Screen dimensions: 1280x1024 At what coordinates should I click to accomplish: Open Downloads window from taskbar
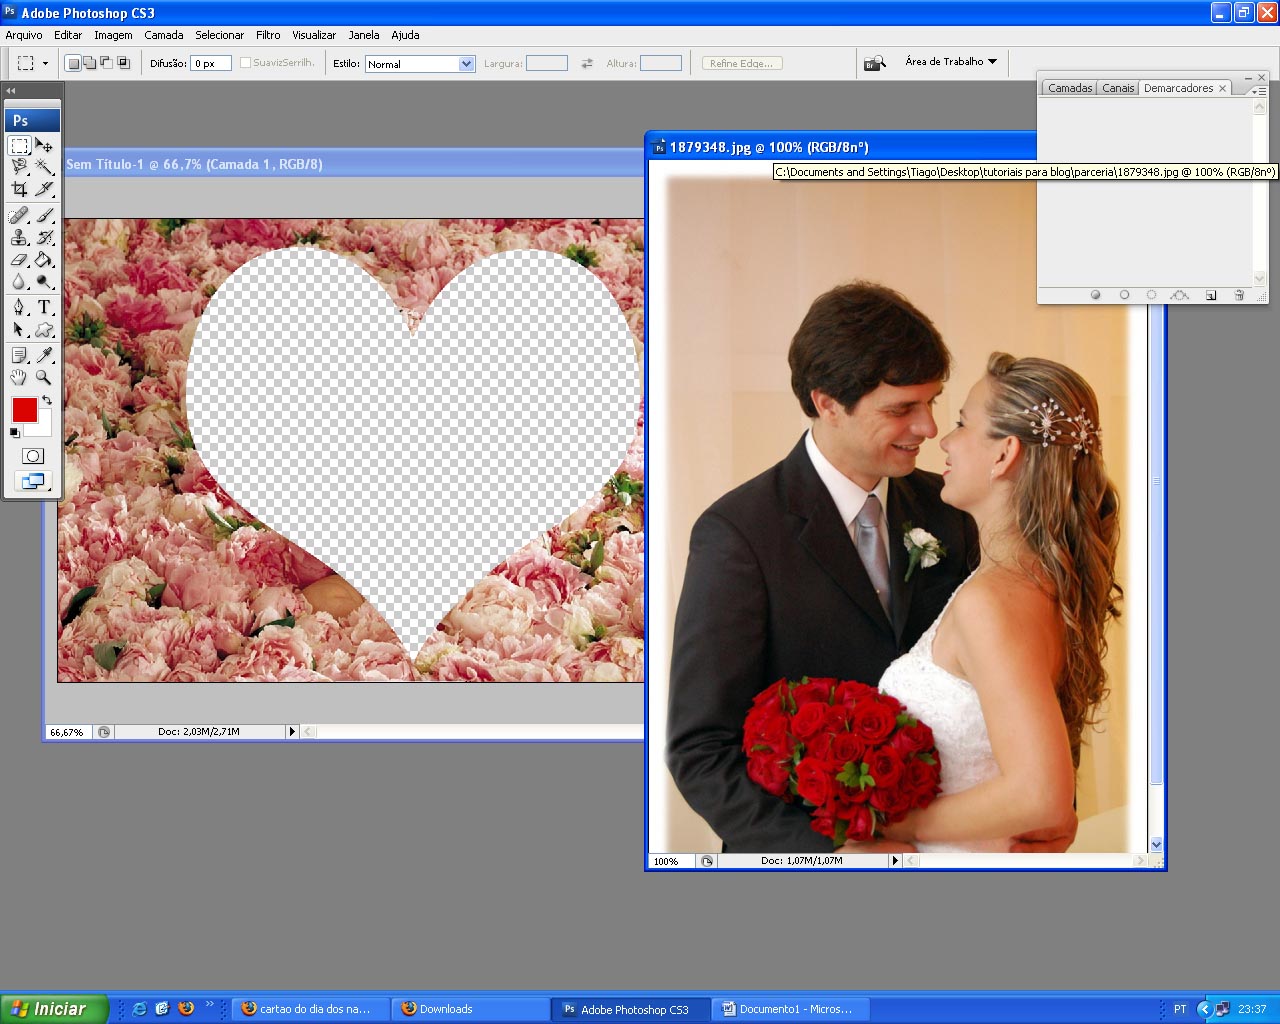pyautogui.click(x=470, y=1009)
